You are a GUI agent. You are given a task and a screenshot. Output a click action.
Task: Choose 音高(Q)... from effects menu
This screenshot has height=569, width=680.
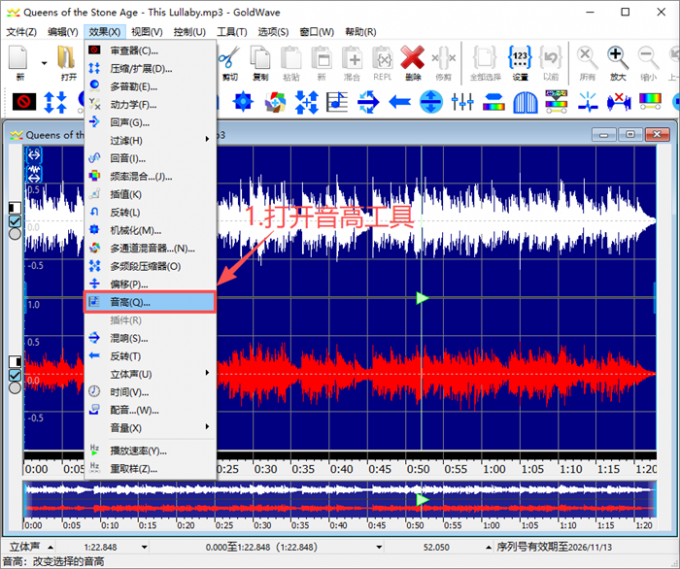click(x=150, y=302)
